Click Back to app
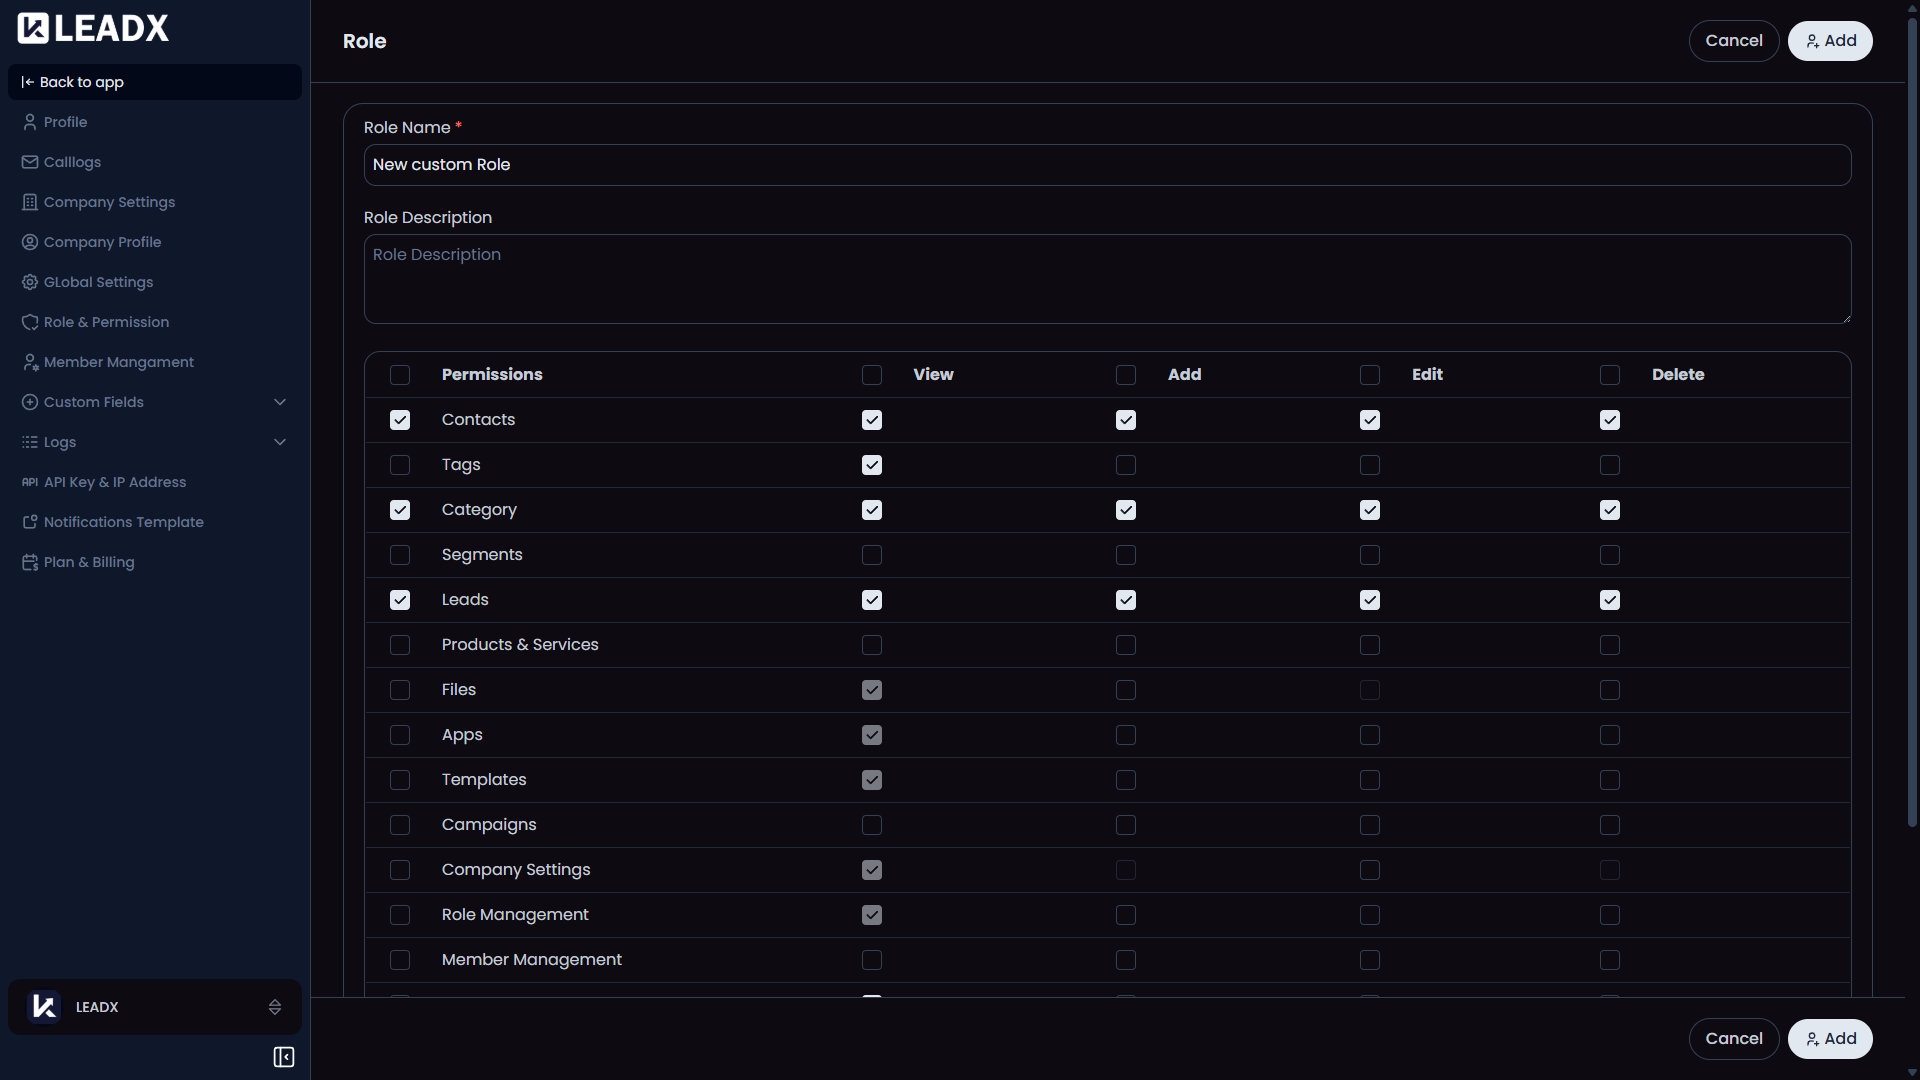 click(82, 81)
